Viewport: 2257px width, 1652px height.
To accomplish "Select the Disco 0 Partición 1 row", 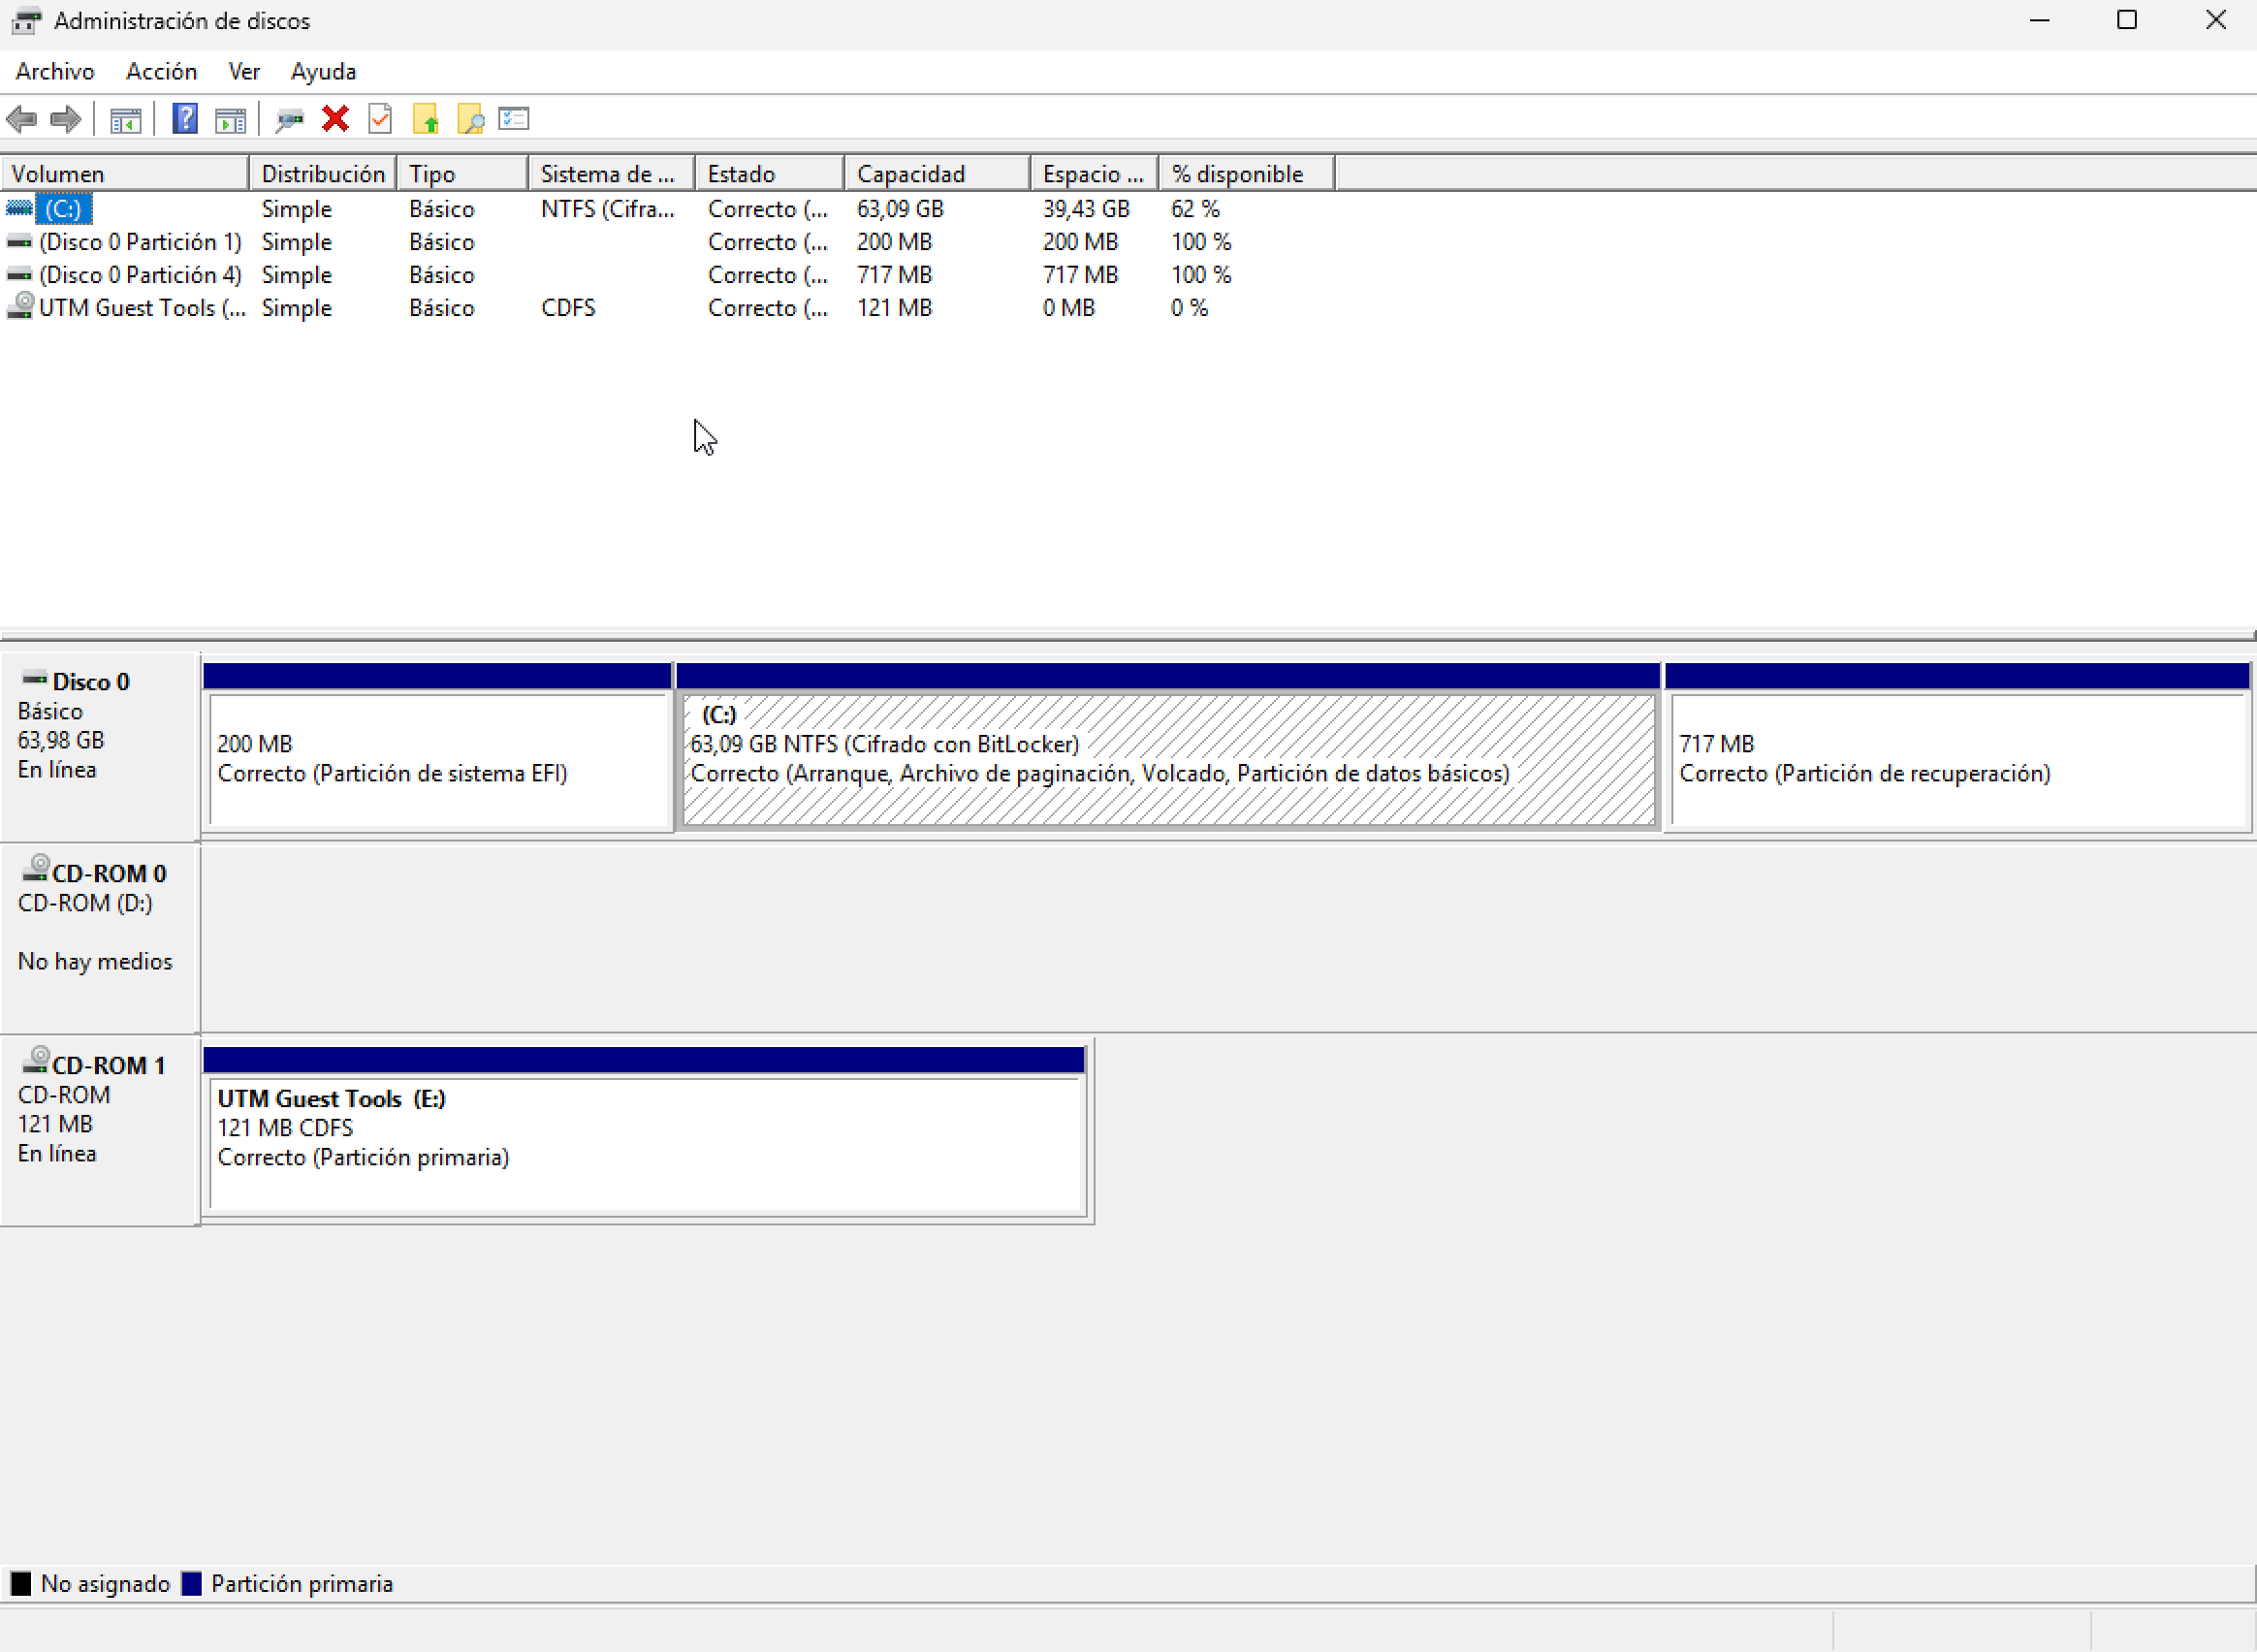I will (x=668, y=242).
